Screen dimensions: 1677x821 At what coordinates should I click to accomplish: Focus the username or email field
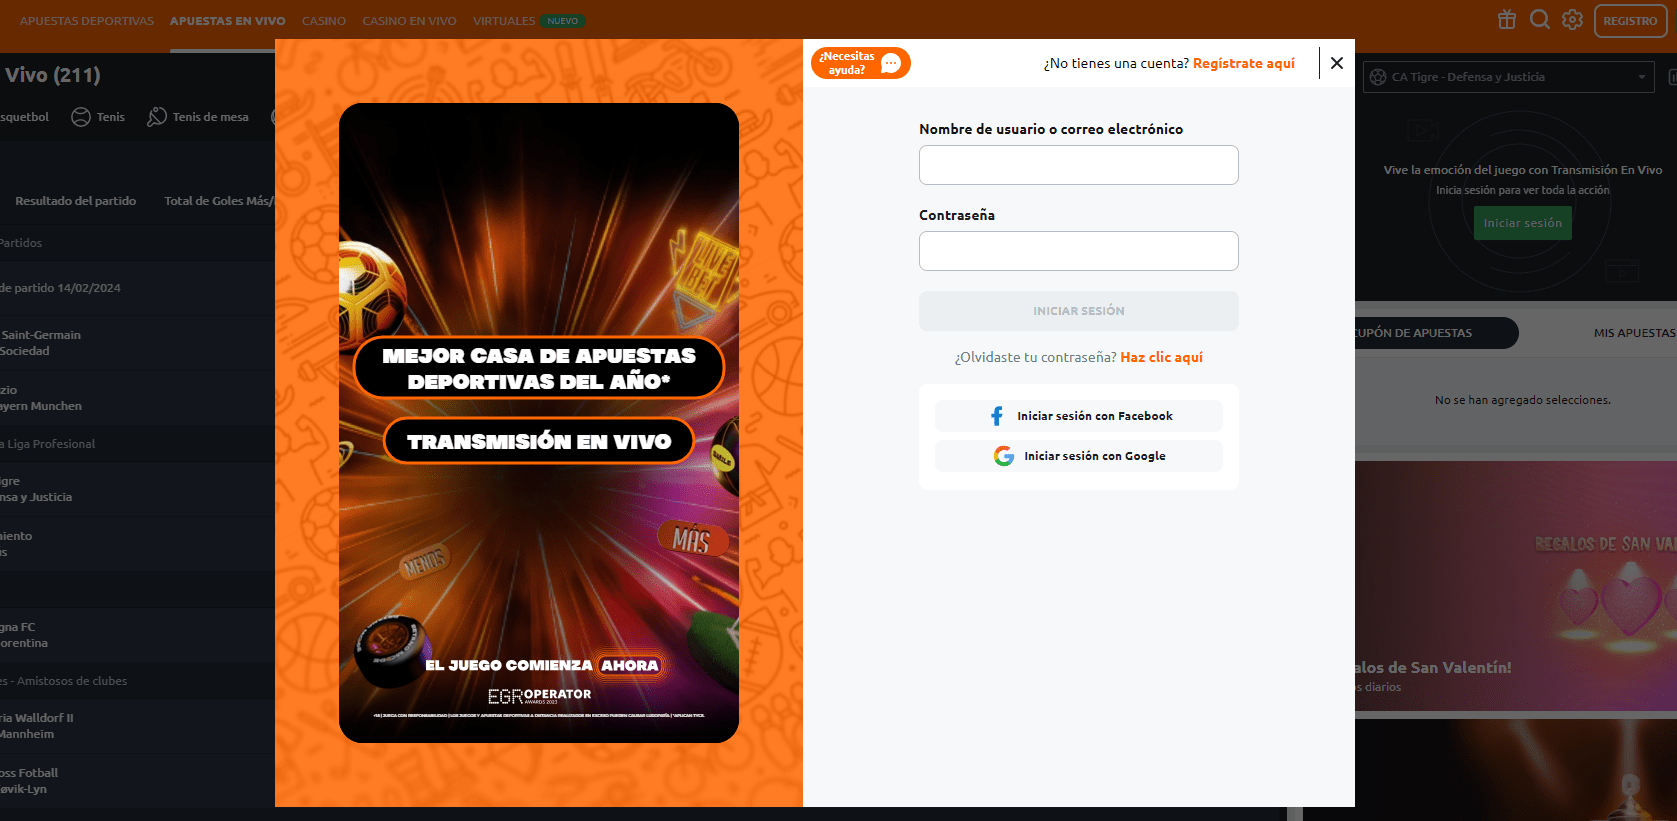tap(1078, 165)
